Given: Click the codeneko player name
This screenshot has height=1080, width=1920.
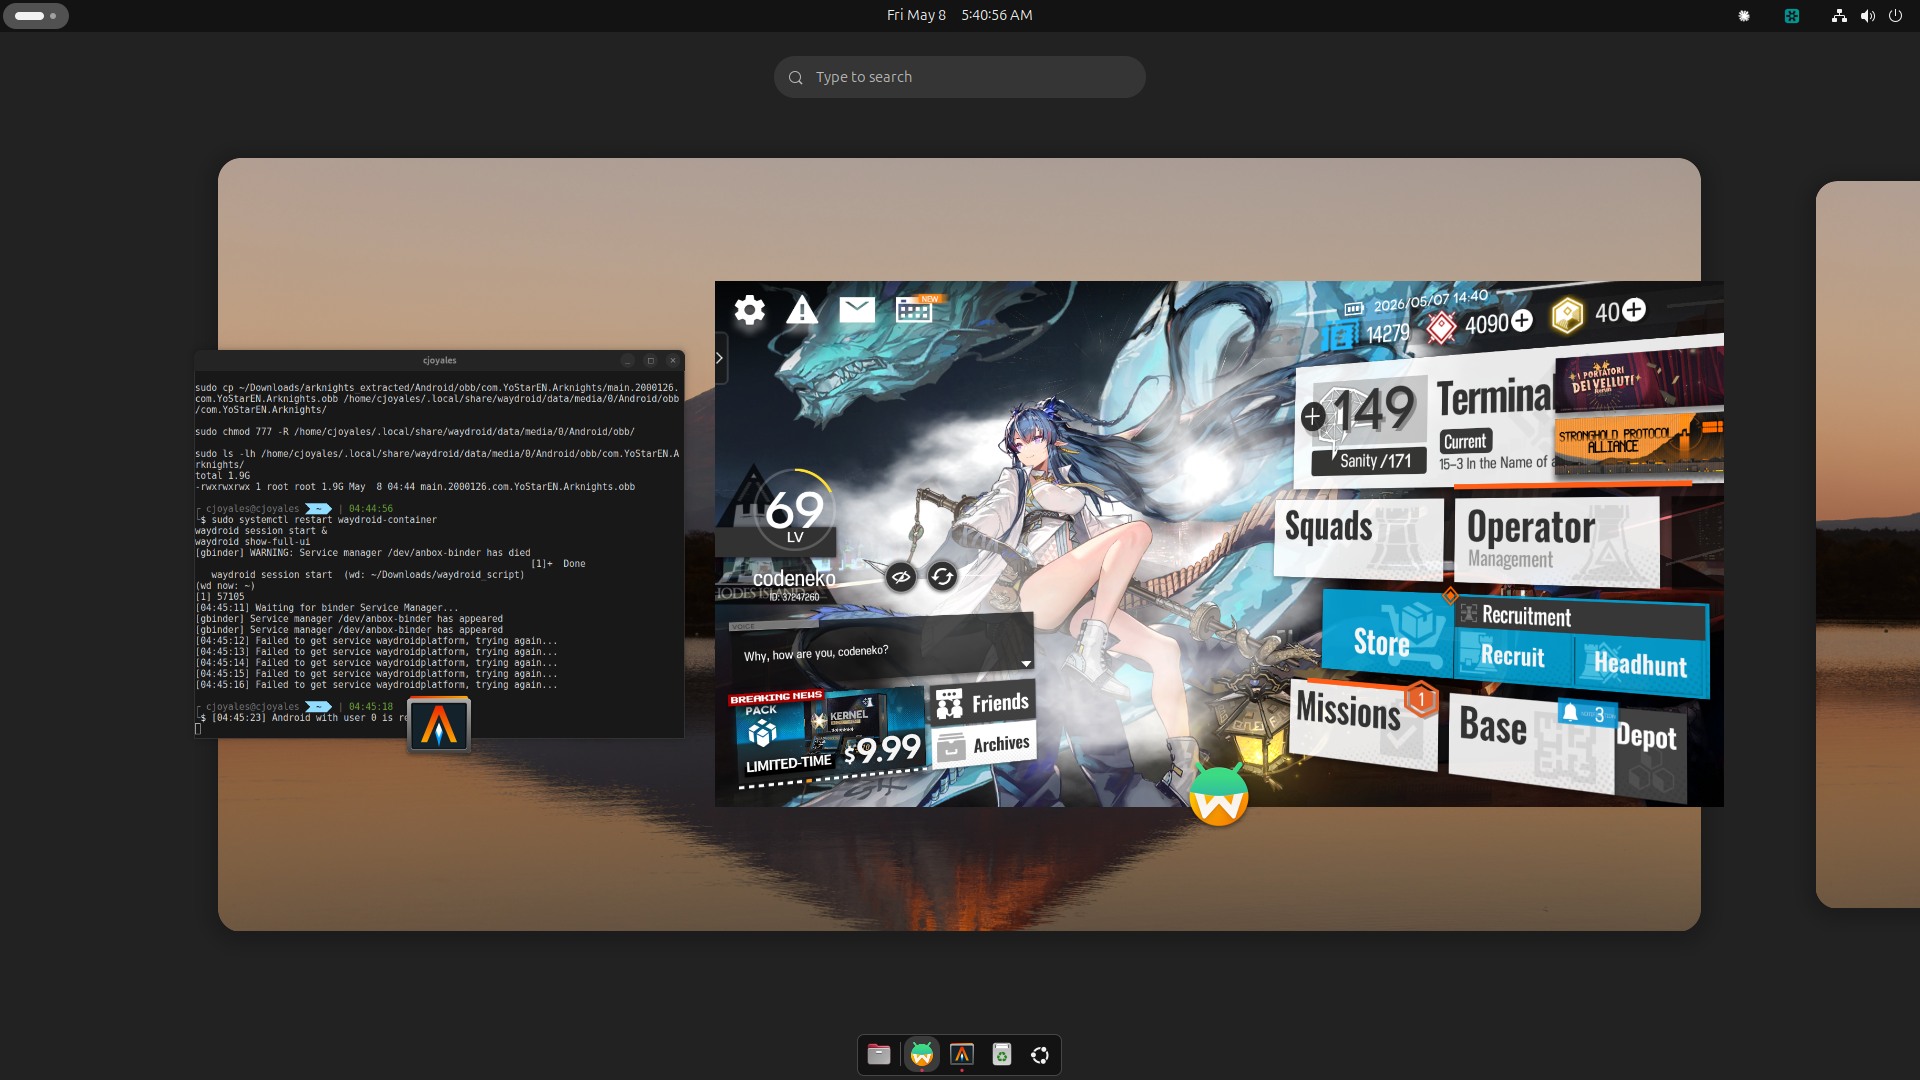Looking at the screenshot, I should [794, 578].
